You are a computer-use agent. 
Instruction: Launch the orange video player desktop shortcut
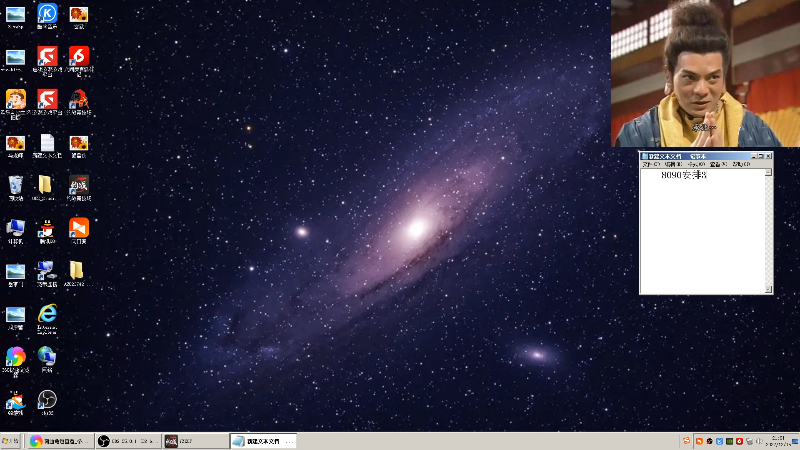coord(79,228)
